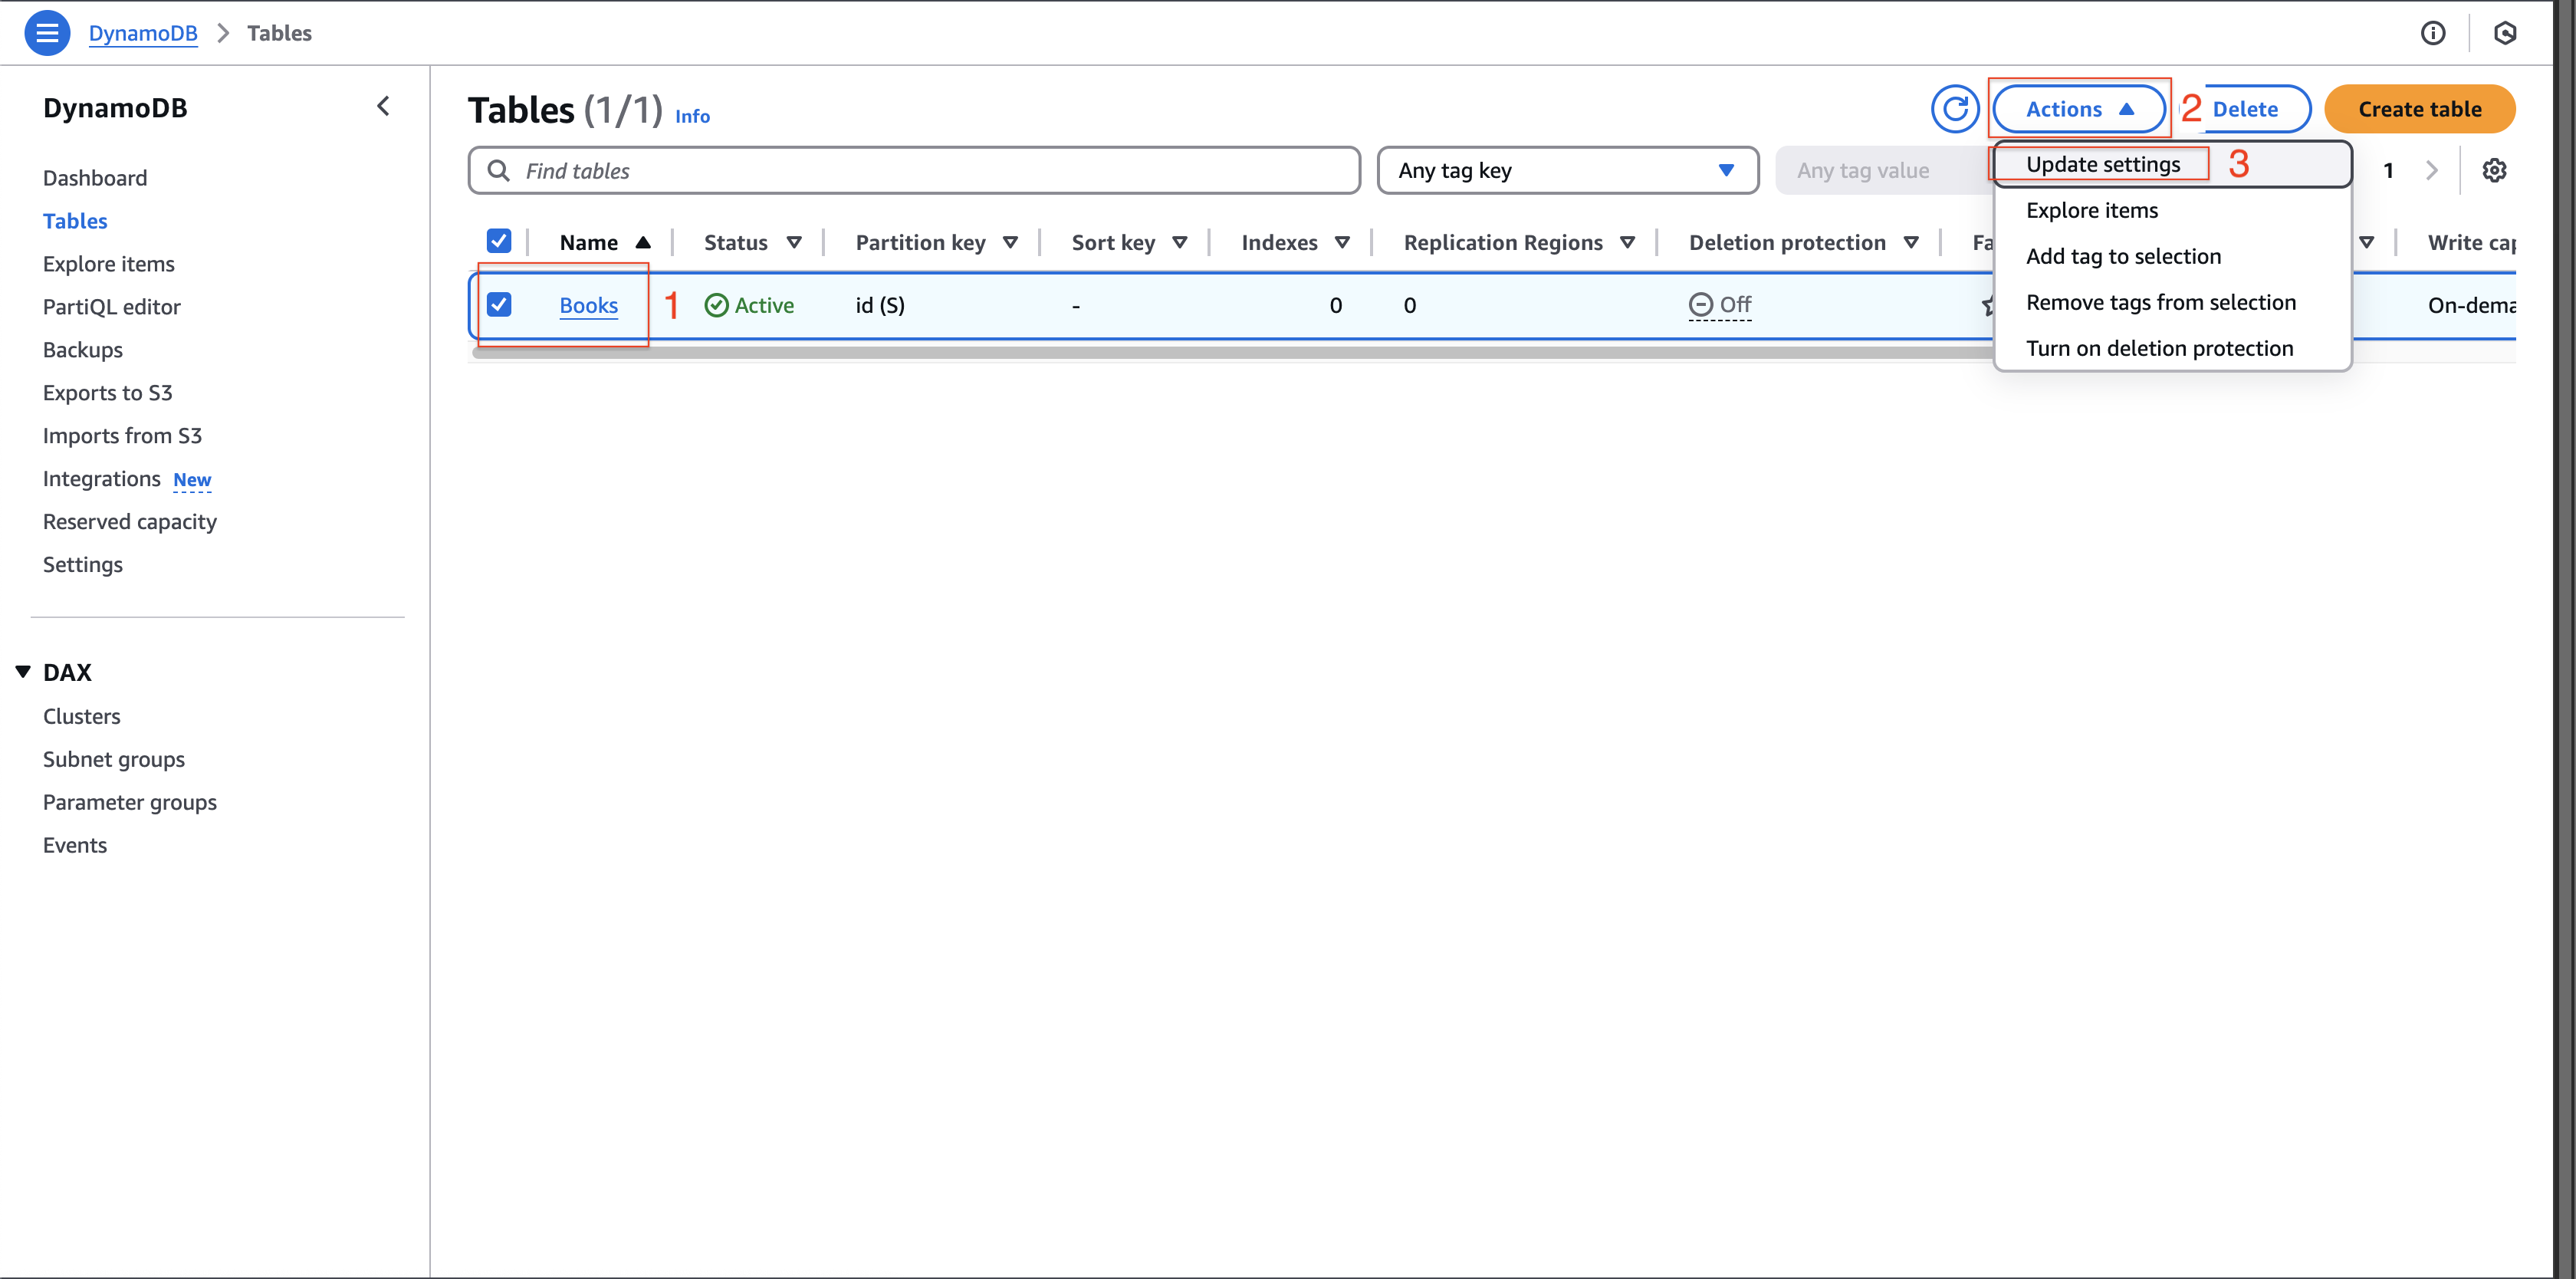Click the DynamoDB settings gear icon
Viewport: 2576px width, 1279px height.
[2497, 169]
